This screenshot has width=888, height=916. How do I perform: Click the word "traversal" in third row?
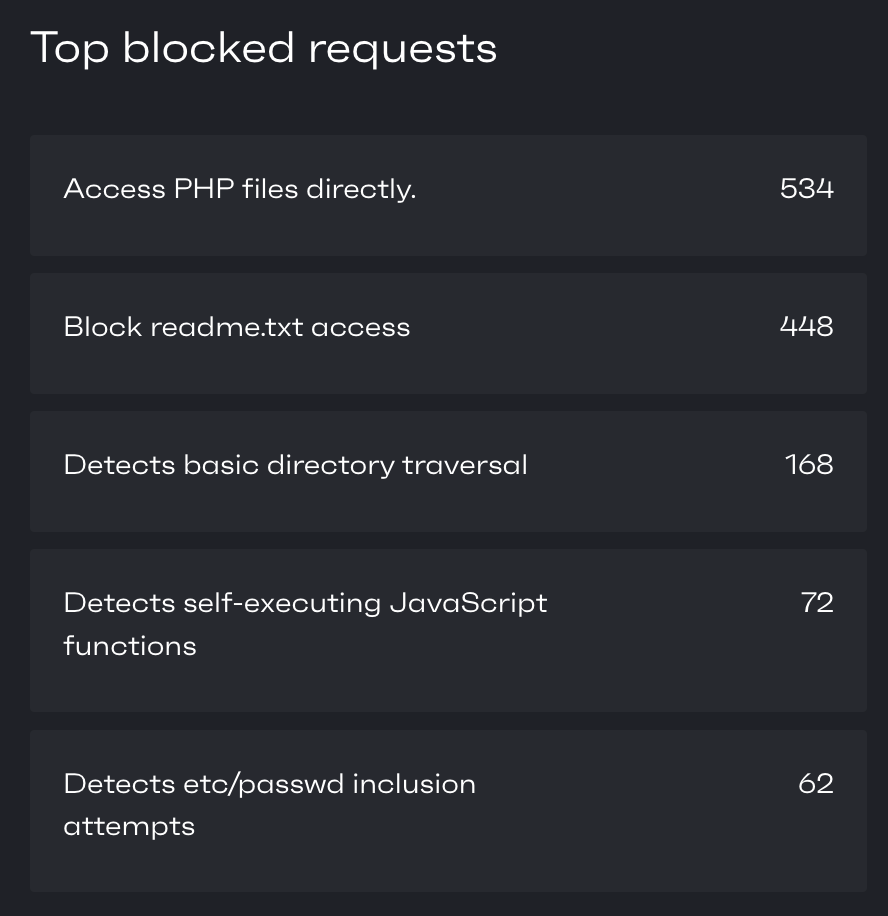point(464,465)
